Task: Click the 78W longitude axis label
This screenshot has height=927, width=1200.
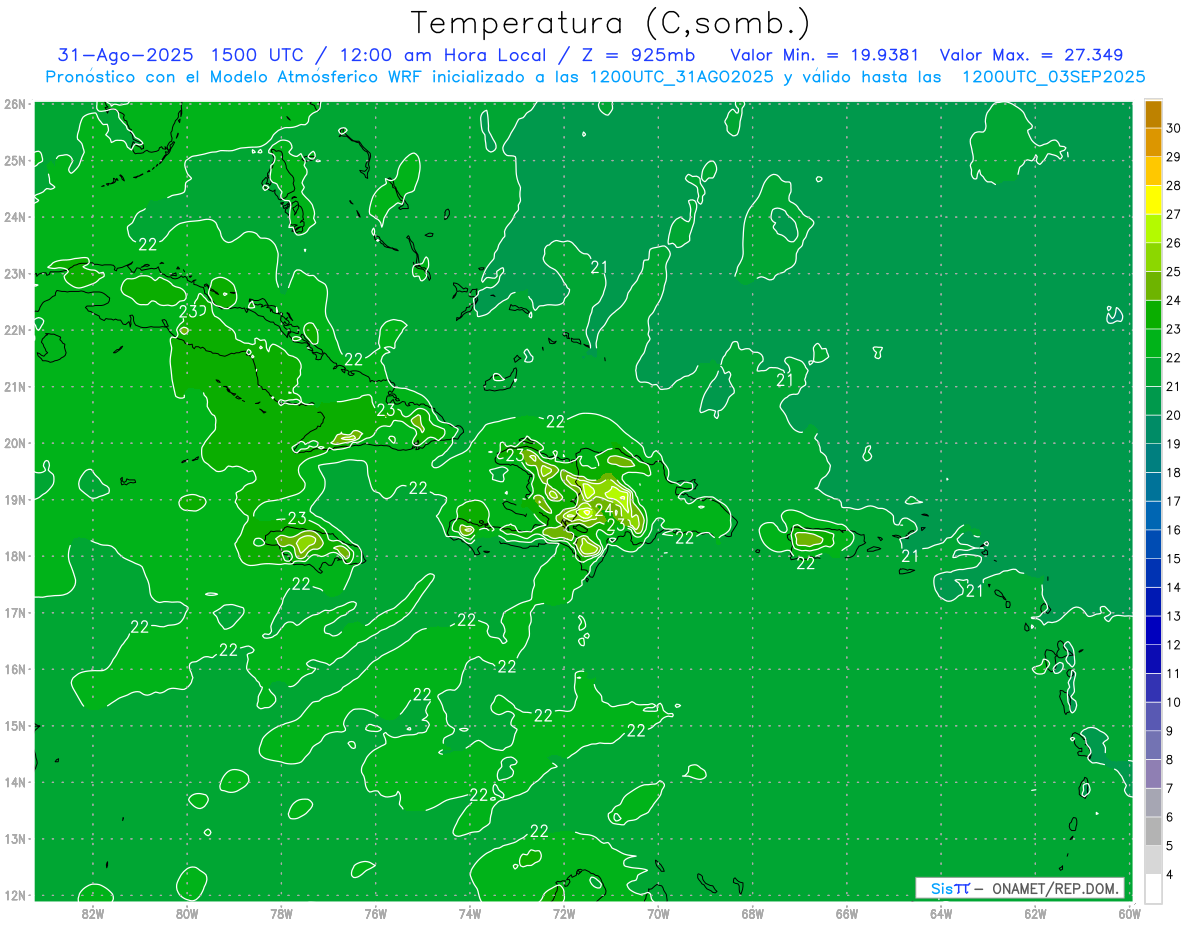Action: tap(281, 913)
